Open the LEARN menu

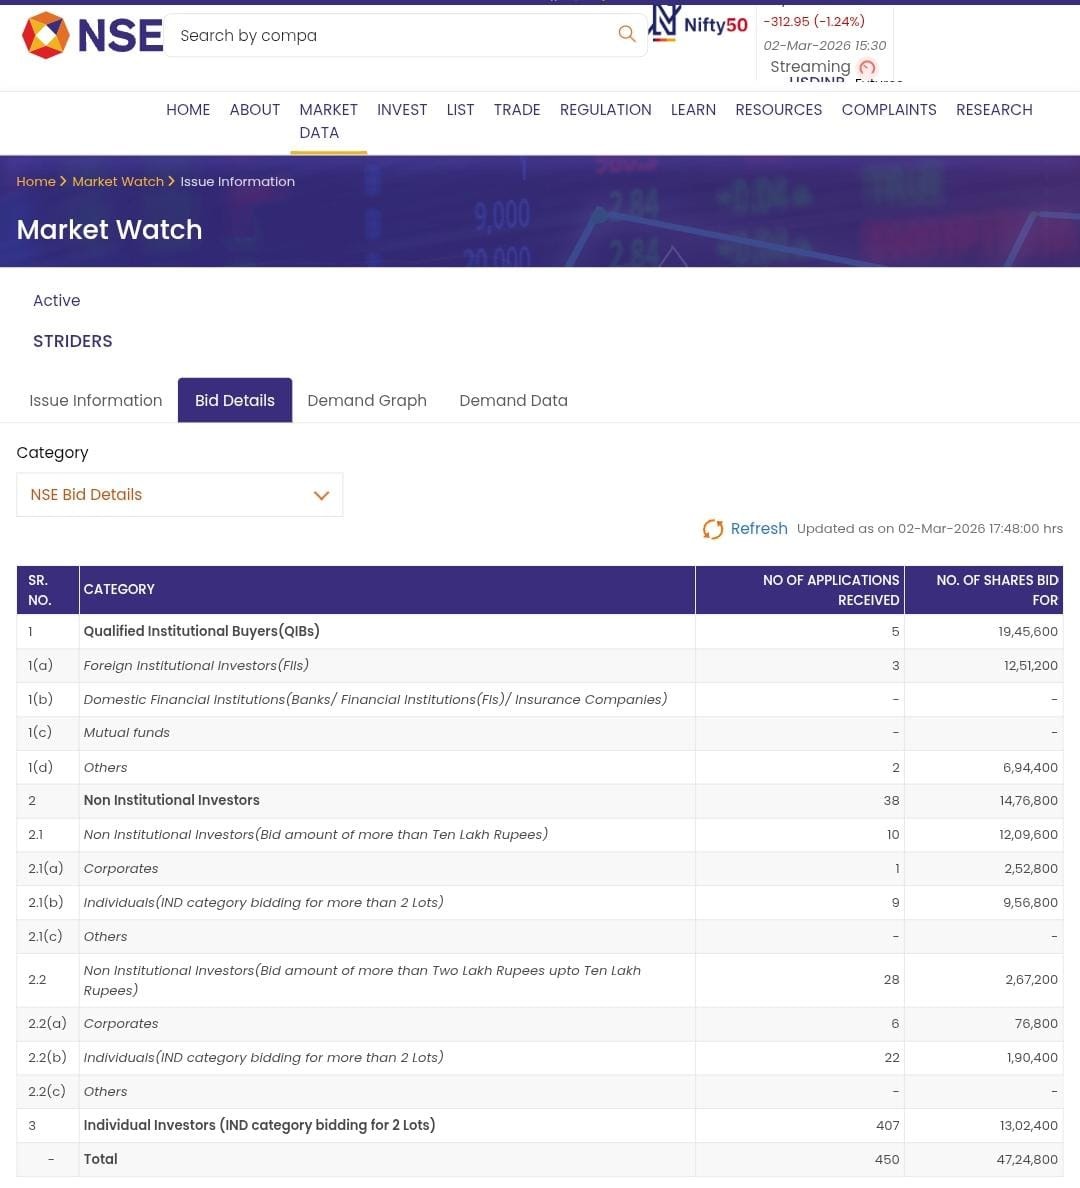693,110
